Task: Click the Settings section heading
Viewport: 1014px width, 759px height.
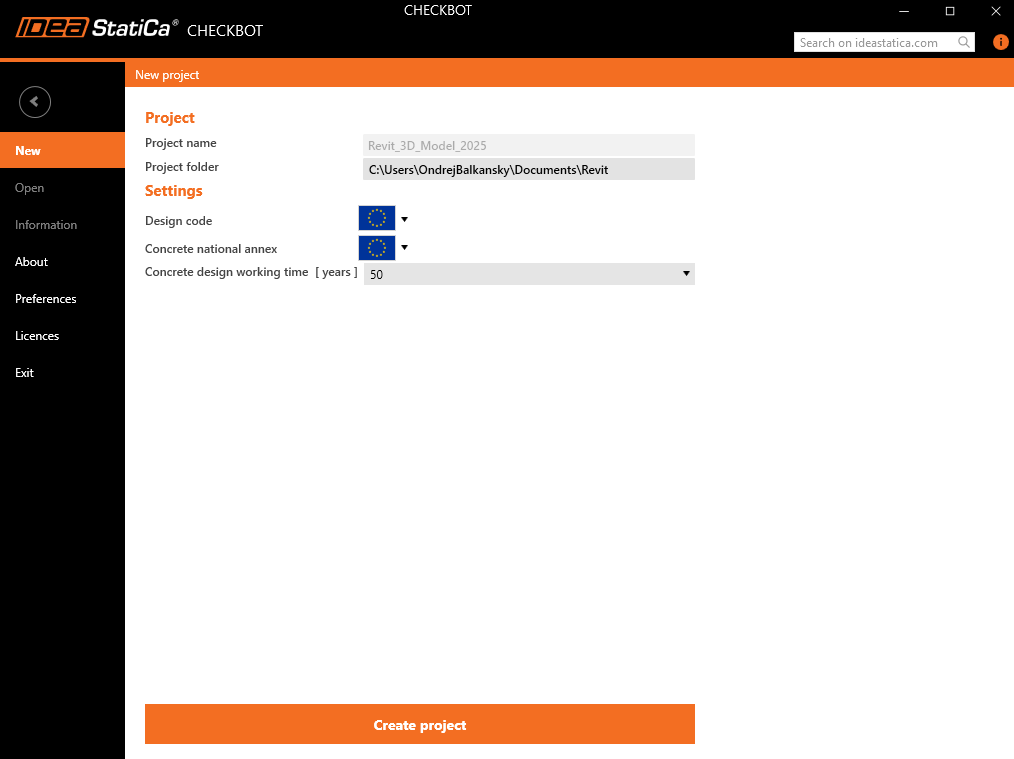Action: pyautogui.click(x=173, y=191)
